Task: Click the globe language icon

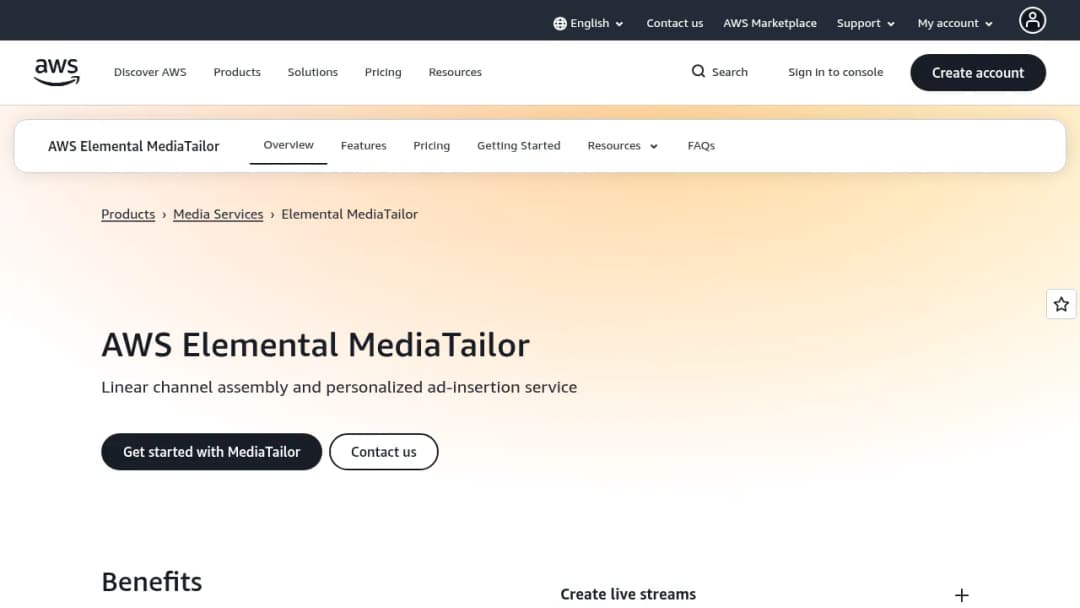Action: coord(560,23)
